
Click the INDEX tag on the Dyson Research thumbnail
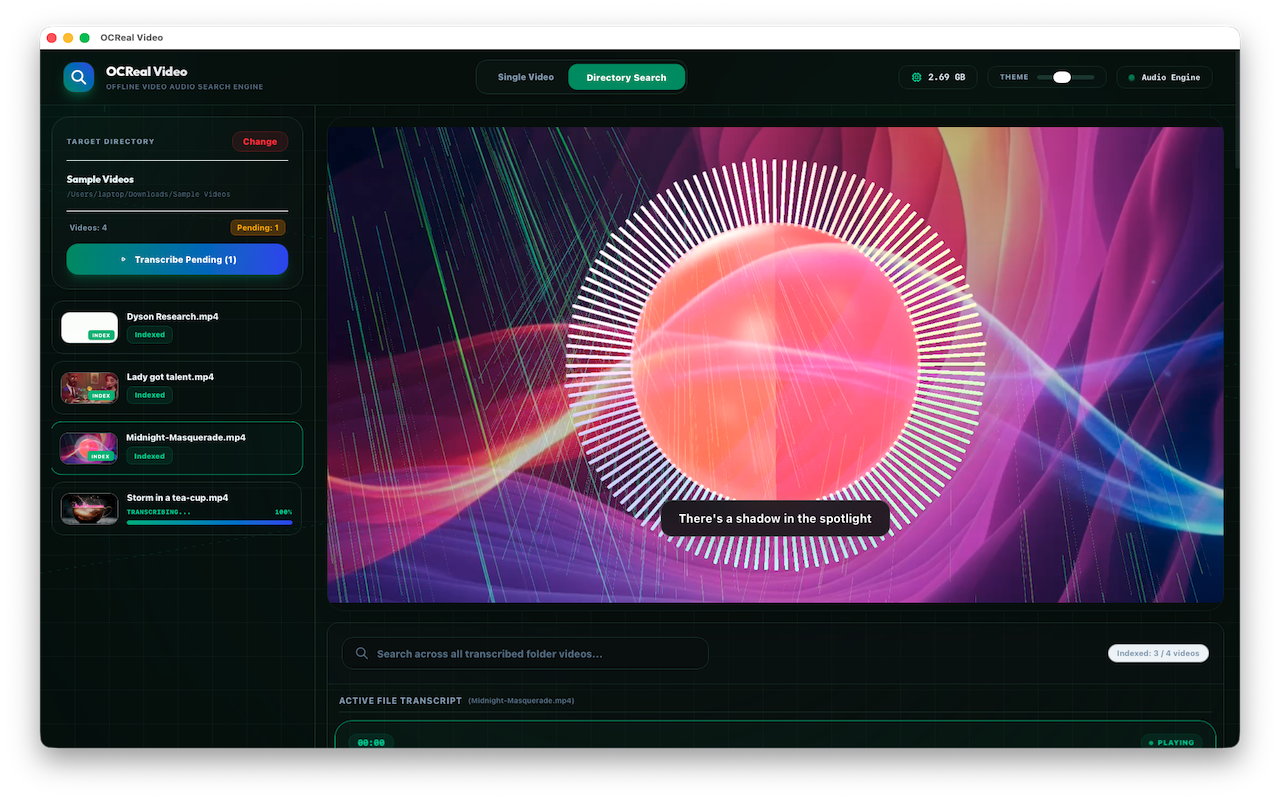tap(101, 335)
